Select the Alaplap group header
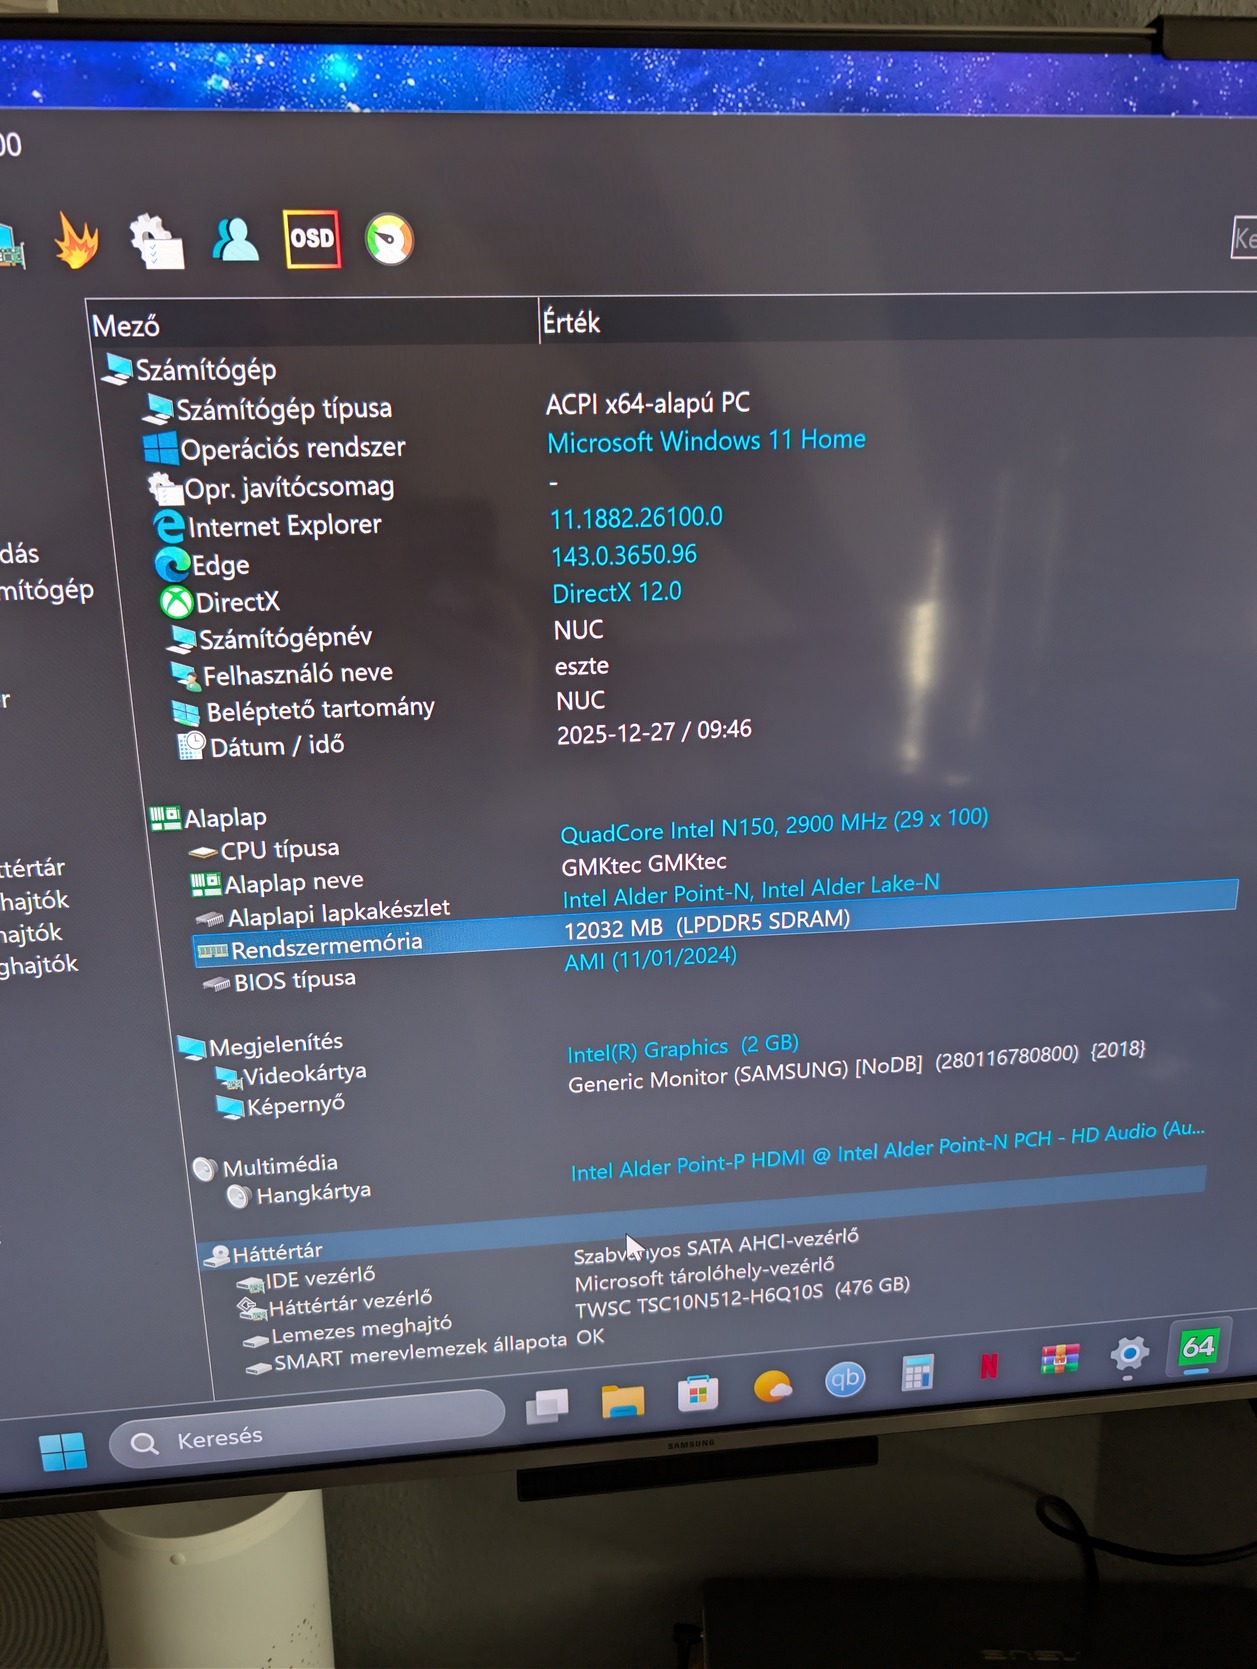This screenshot has width=1257, height=1669. [x=208, y=818]
